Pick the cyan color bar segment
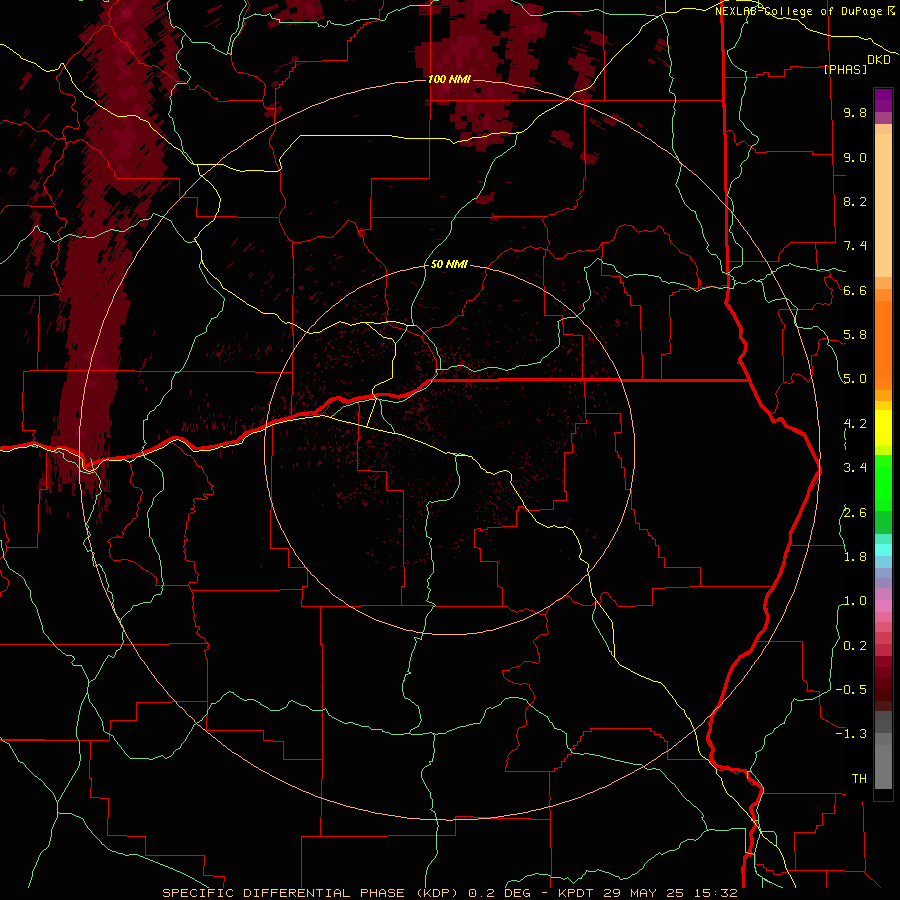 tap(883, 550)
